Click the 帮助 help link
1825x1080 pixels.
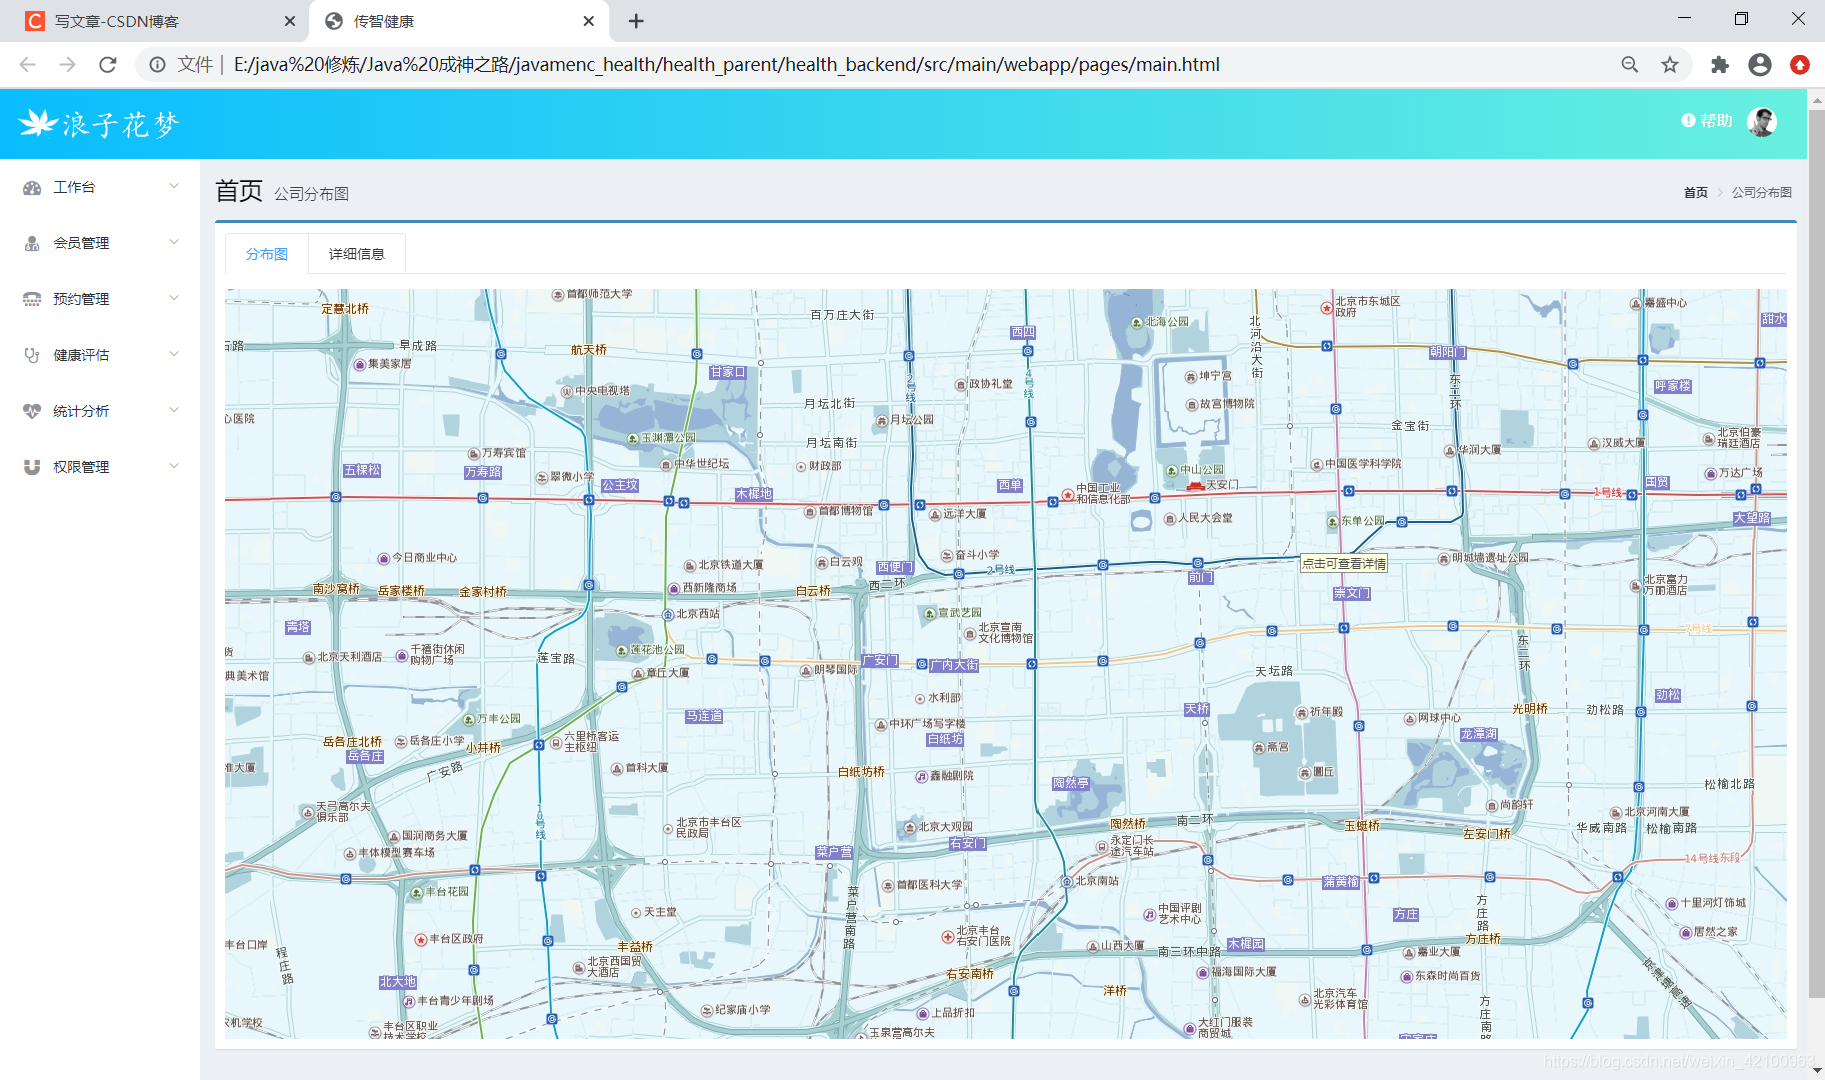tap(1707, 121)
